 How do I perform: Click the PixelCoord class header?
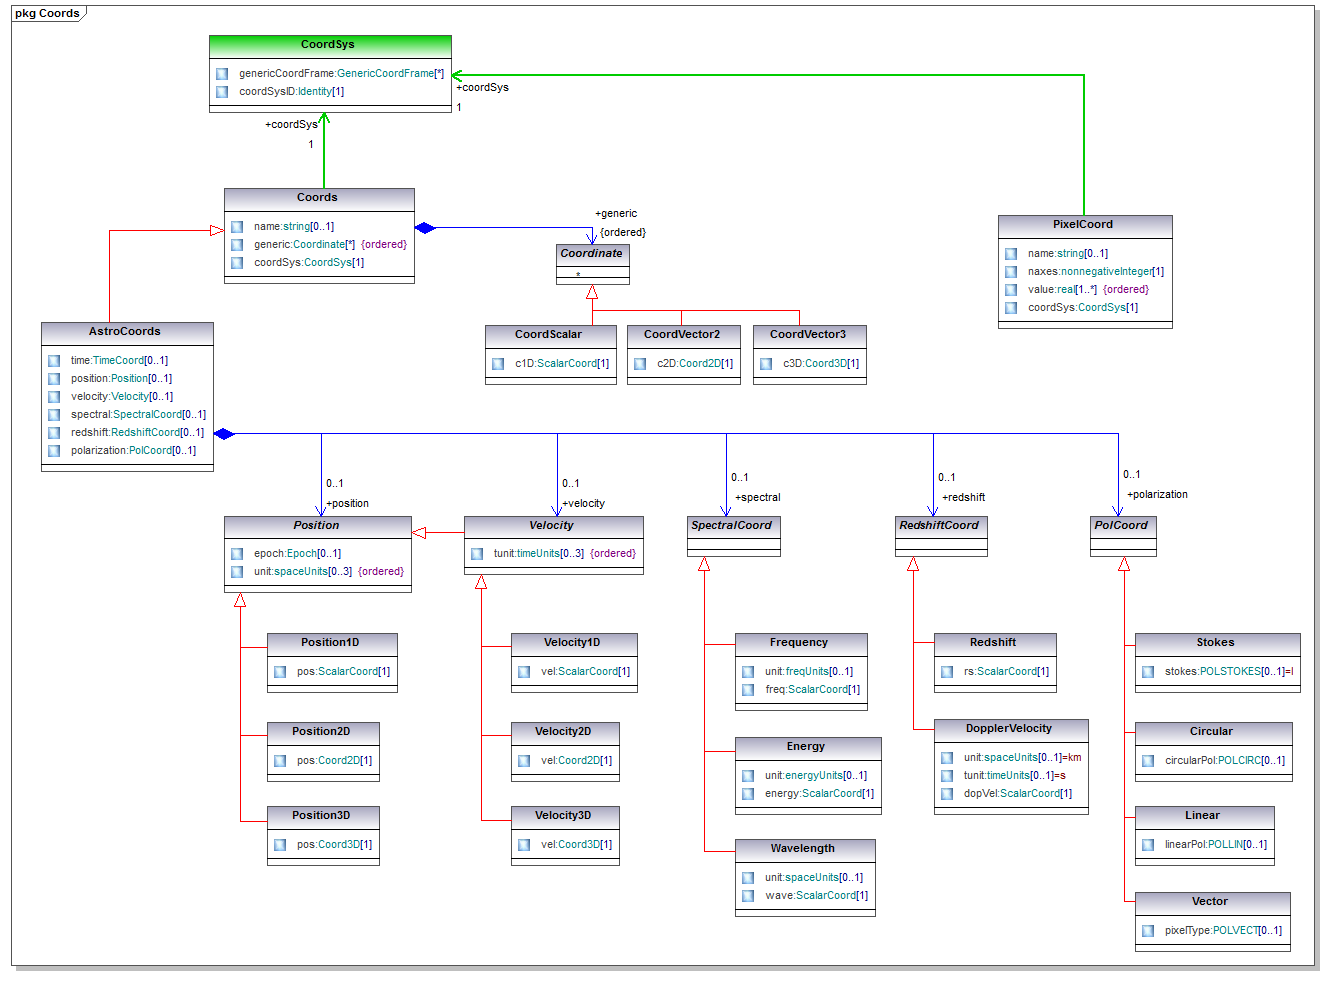1084,225
